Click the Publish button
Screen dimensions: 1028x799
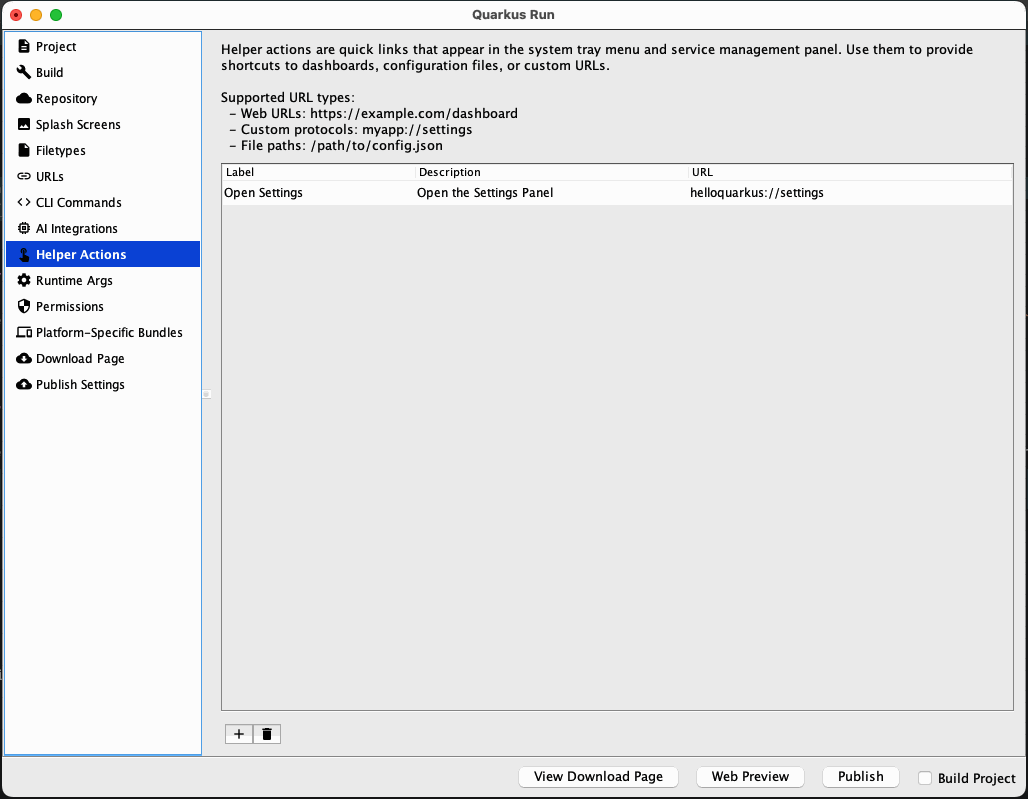860,776
